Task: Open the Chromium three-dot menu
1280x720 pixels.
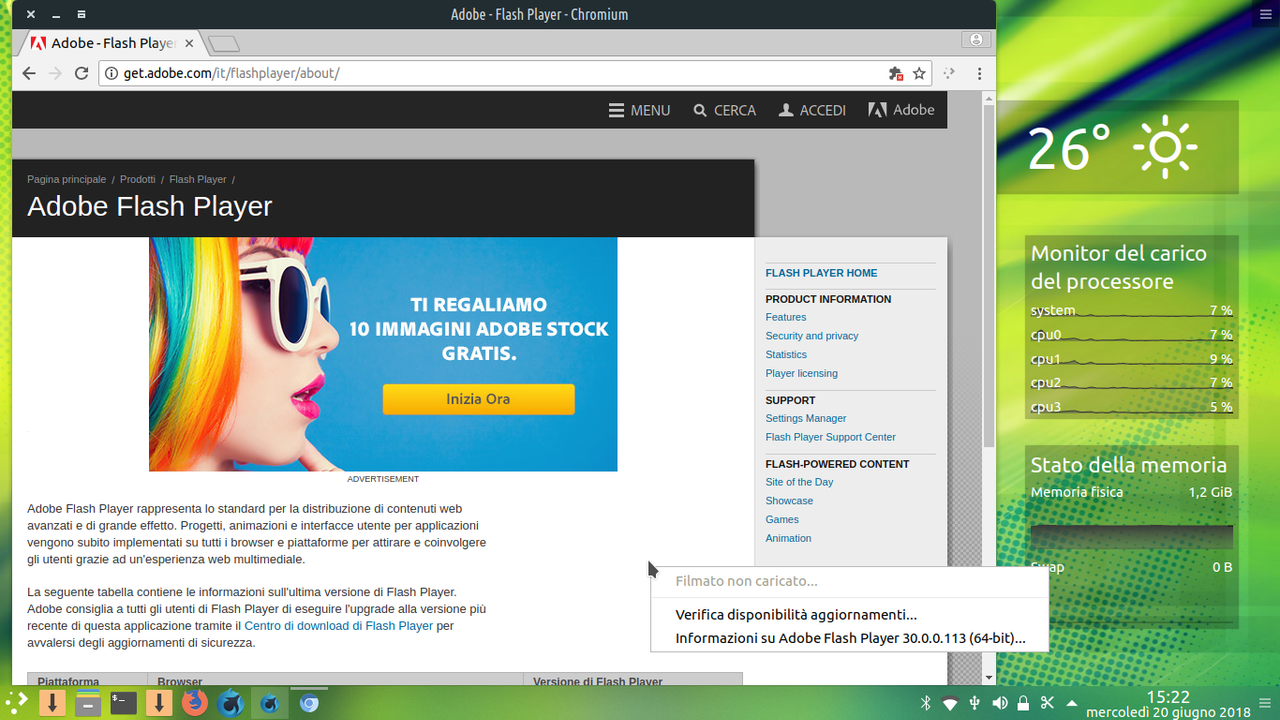Action: pos(979,73)
